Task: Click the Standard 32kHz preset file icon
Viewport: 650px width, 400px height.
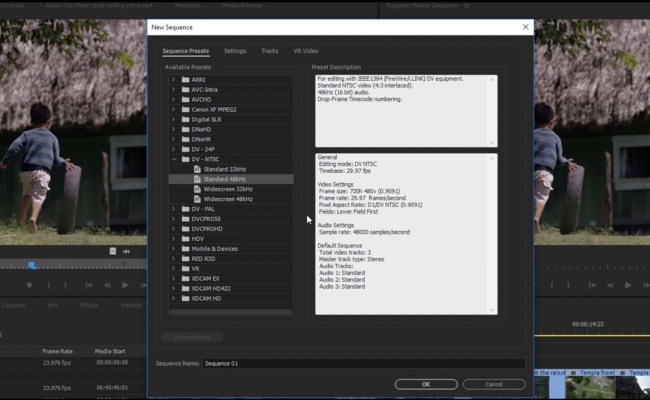Action: coord(197,169)
